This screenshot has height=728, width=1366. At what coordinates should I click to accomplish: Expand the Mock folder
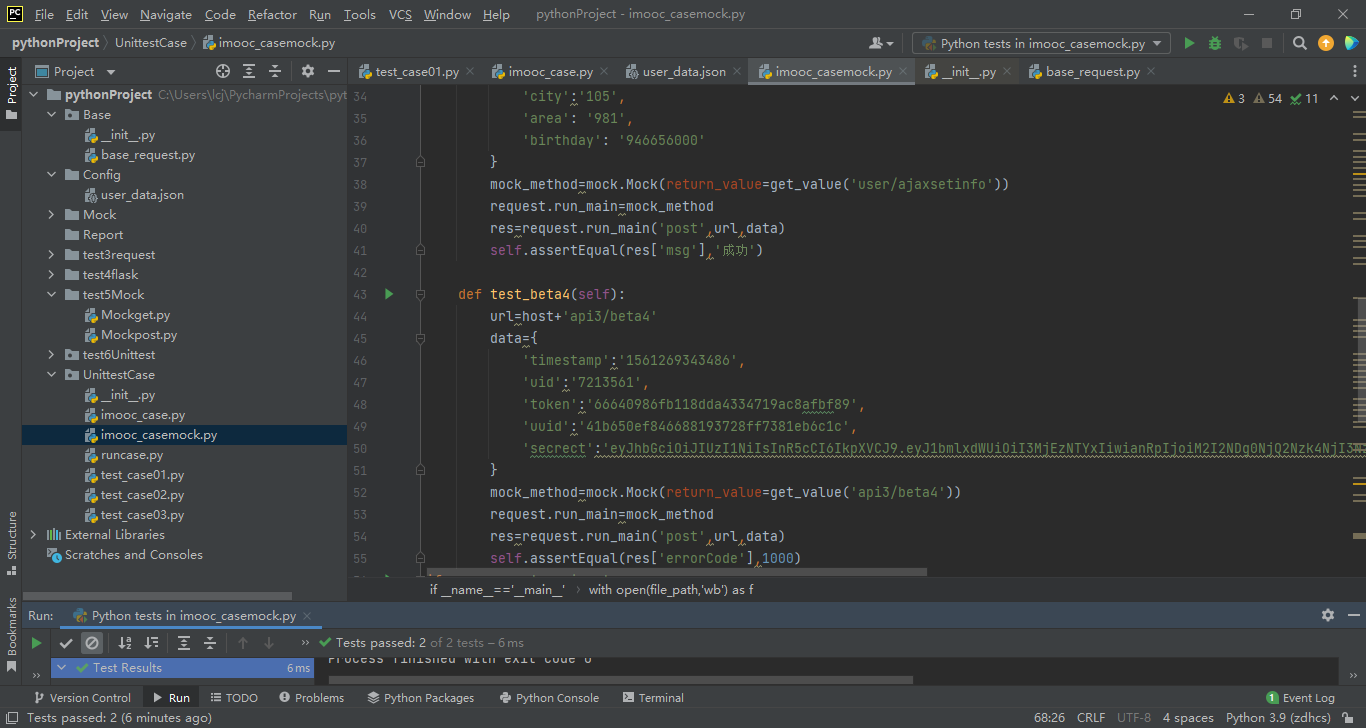[52, 215]
